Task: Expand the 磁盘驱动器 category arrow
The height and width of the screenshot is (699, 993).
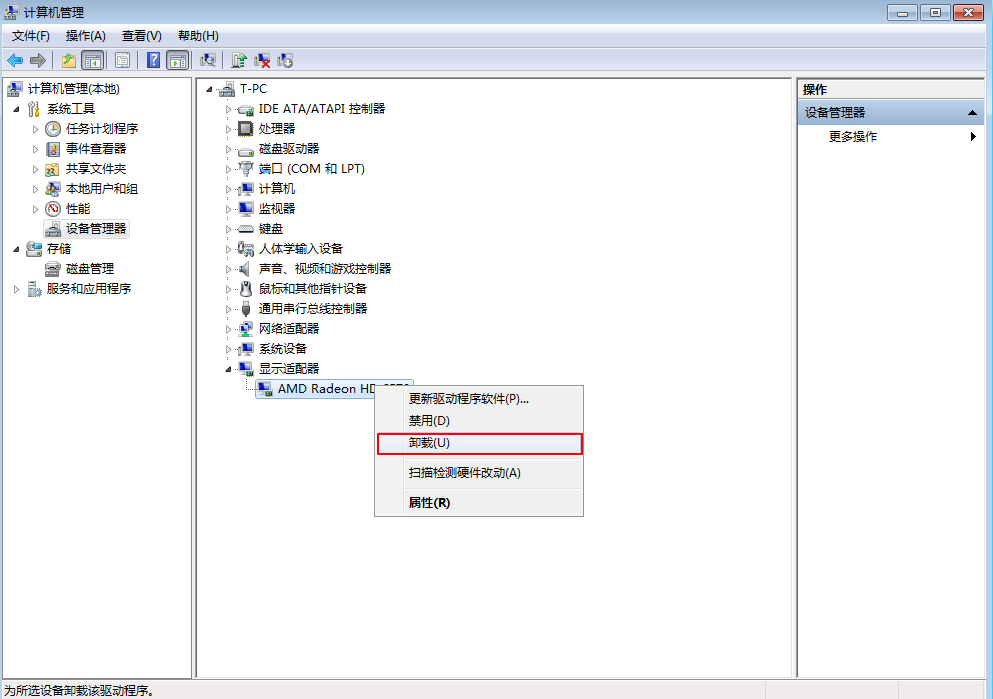Action: click(x=228, y=149)
